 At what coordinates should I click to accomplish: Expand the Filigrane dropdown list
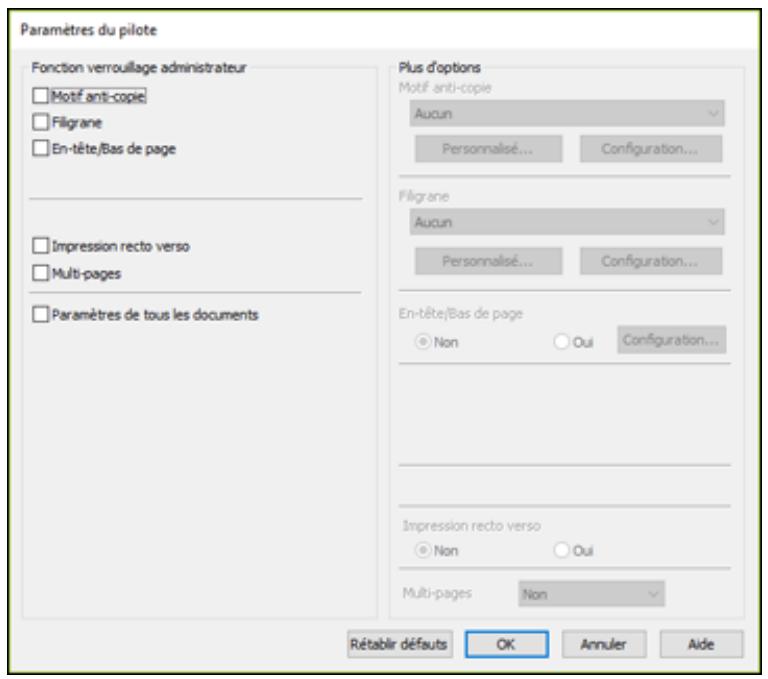click(x=567, y=220)
